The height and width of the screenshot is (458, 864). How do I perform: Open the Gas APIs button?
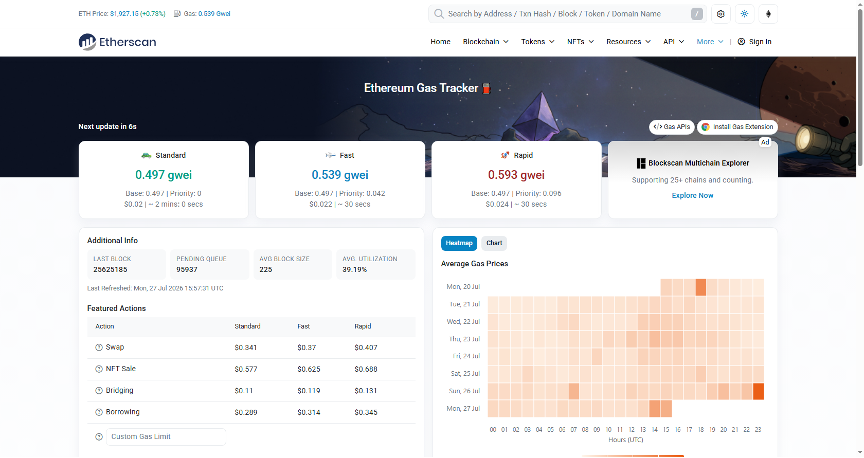[x=671, y=127]
